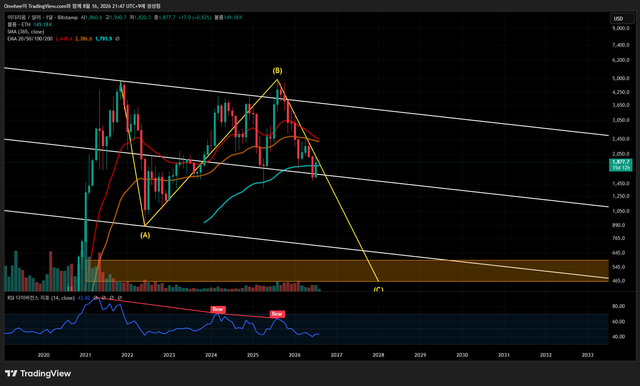Click the RSI 80.00 scale label
This screenshot has height=386, width=640.
(619, 306)
